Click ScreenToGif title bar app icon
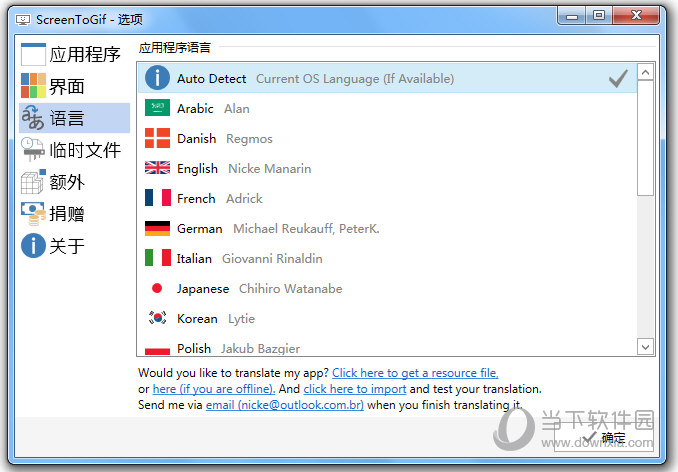The height and width of the screenshot is (472, 678). pyautogui.click(x=22, y=19)
